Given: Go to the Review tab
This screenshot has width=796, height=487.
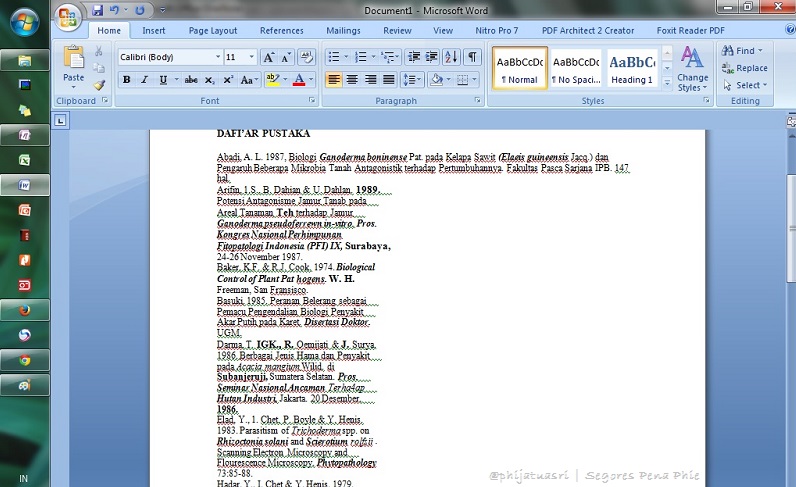Looking at the screenshot, I should coord(397,30).
